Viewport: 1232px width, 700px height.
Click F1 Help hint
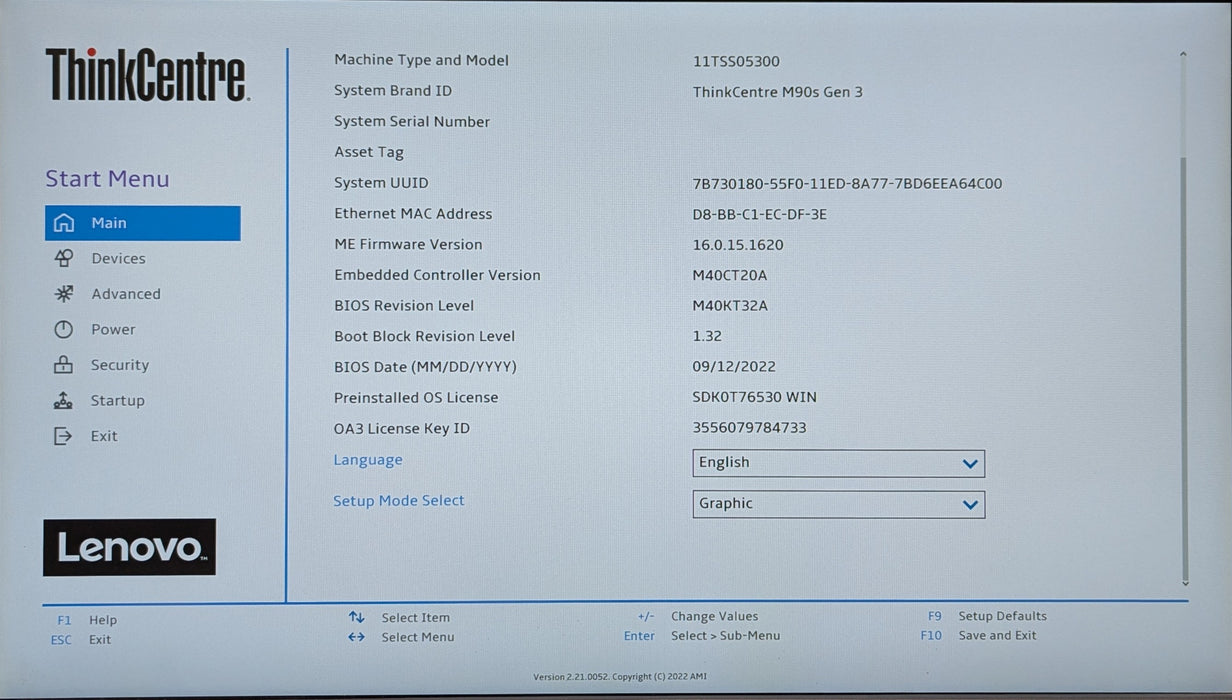pos(87,620)
